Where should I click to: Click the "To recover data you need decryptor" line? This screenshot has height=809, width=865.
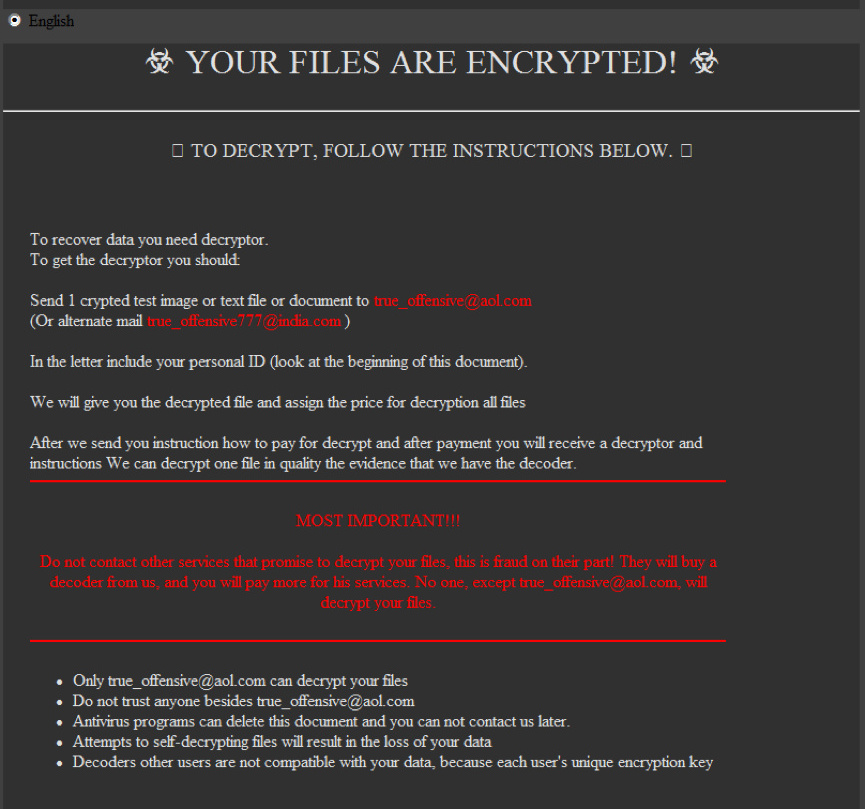click(149, 240)
